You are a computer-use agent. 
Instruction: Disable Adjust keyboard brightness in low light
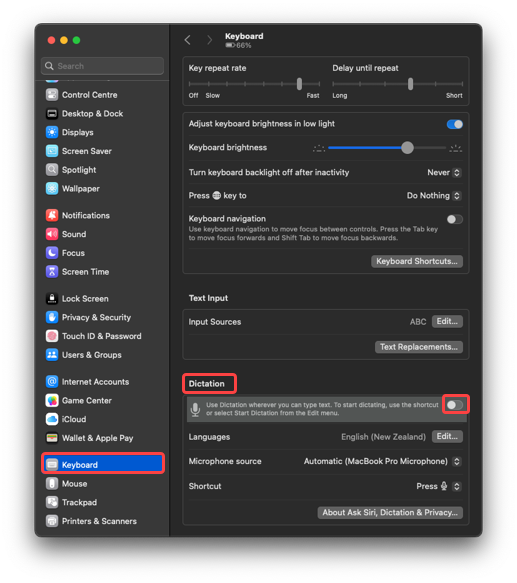[x=455, y=124]
